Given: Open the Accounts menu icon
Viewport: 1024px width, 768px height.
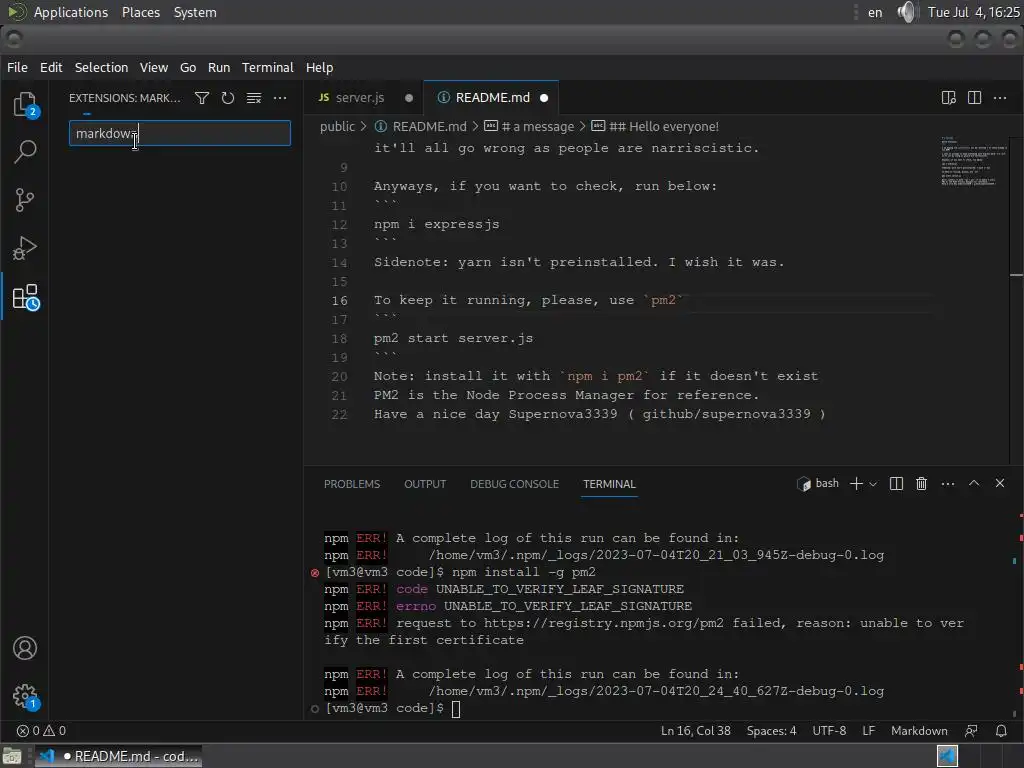Looking at the screenshot, I should (25, 648).
